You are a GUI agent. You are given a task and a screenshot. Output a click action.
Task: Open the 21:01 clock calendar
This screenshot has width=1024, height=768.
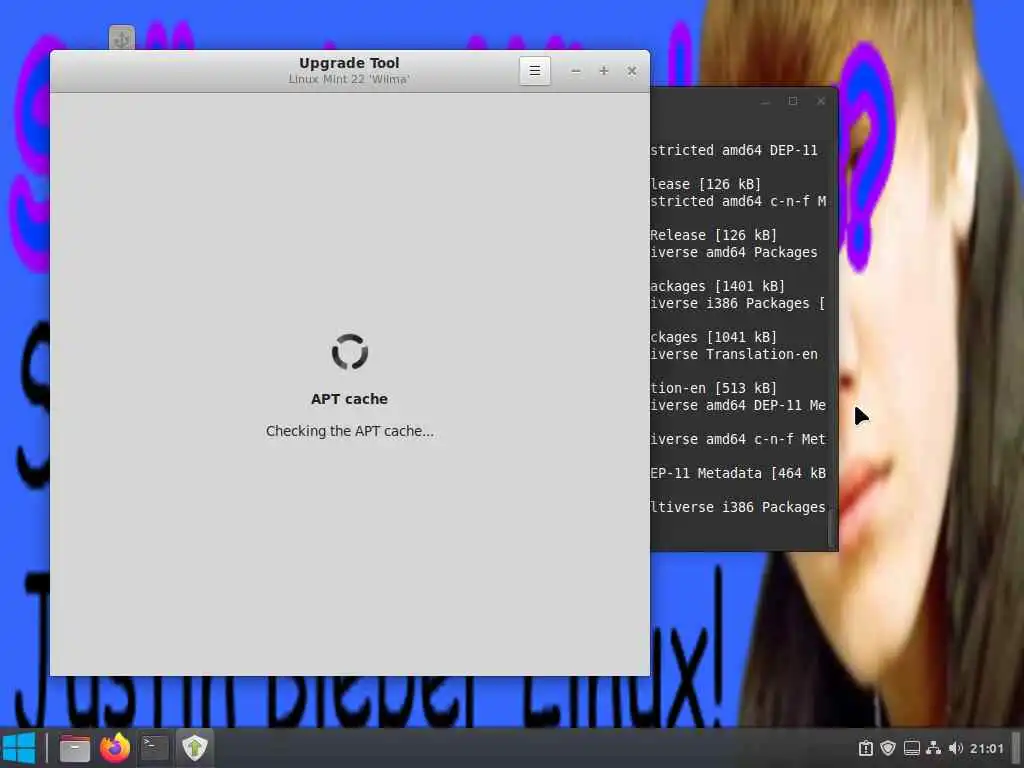[986, 748]
